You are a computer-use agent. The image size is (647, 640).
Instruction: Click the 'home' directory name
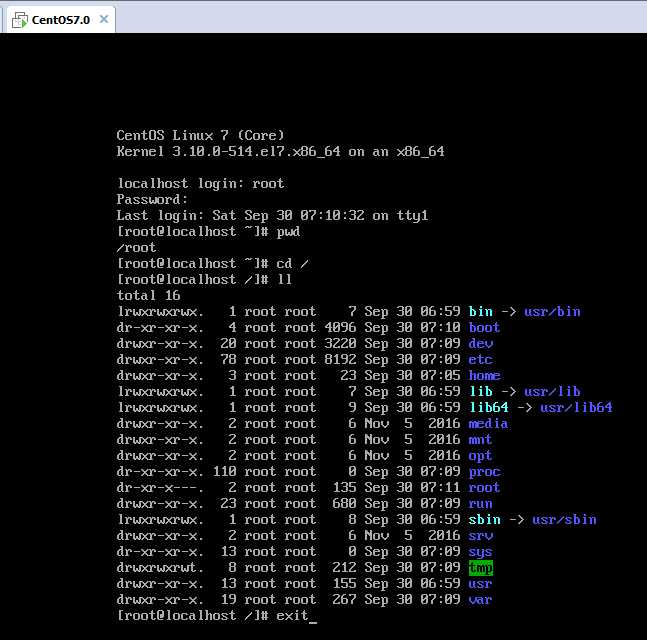484,375
